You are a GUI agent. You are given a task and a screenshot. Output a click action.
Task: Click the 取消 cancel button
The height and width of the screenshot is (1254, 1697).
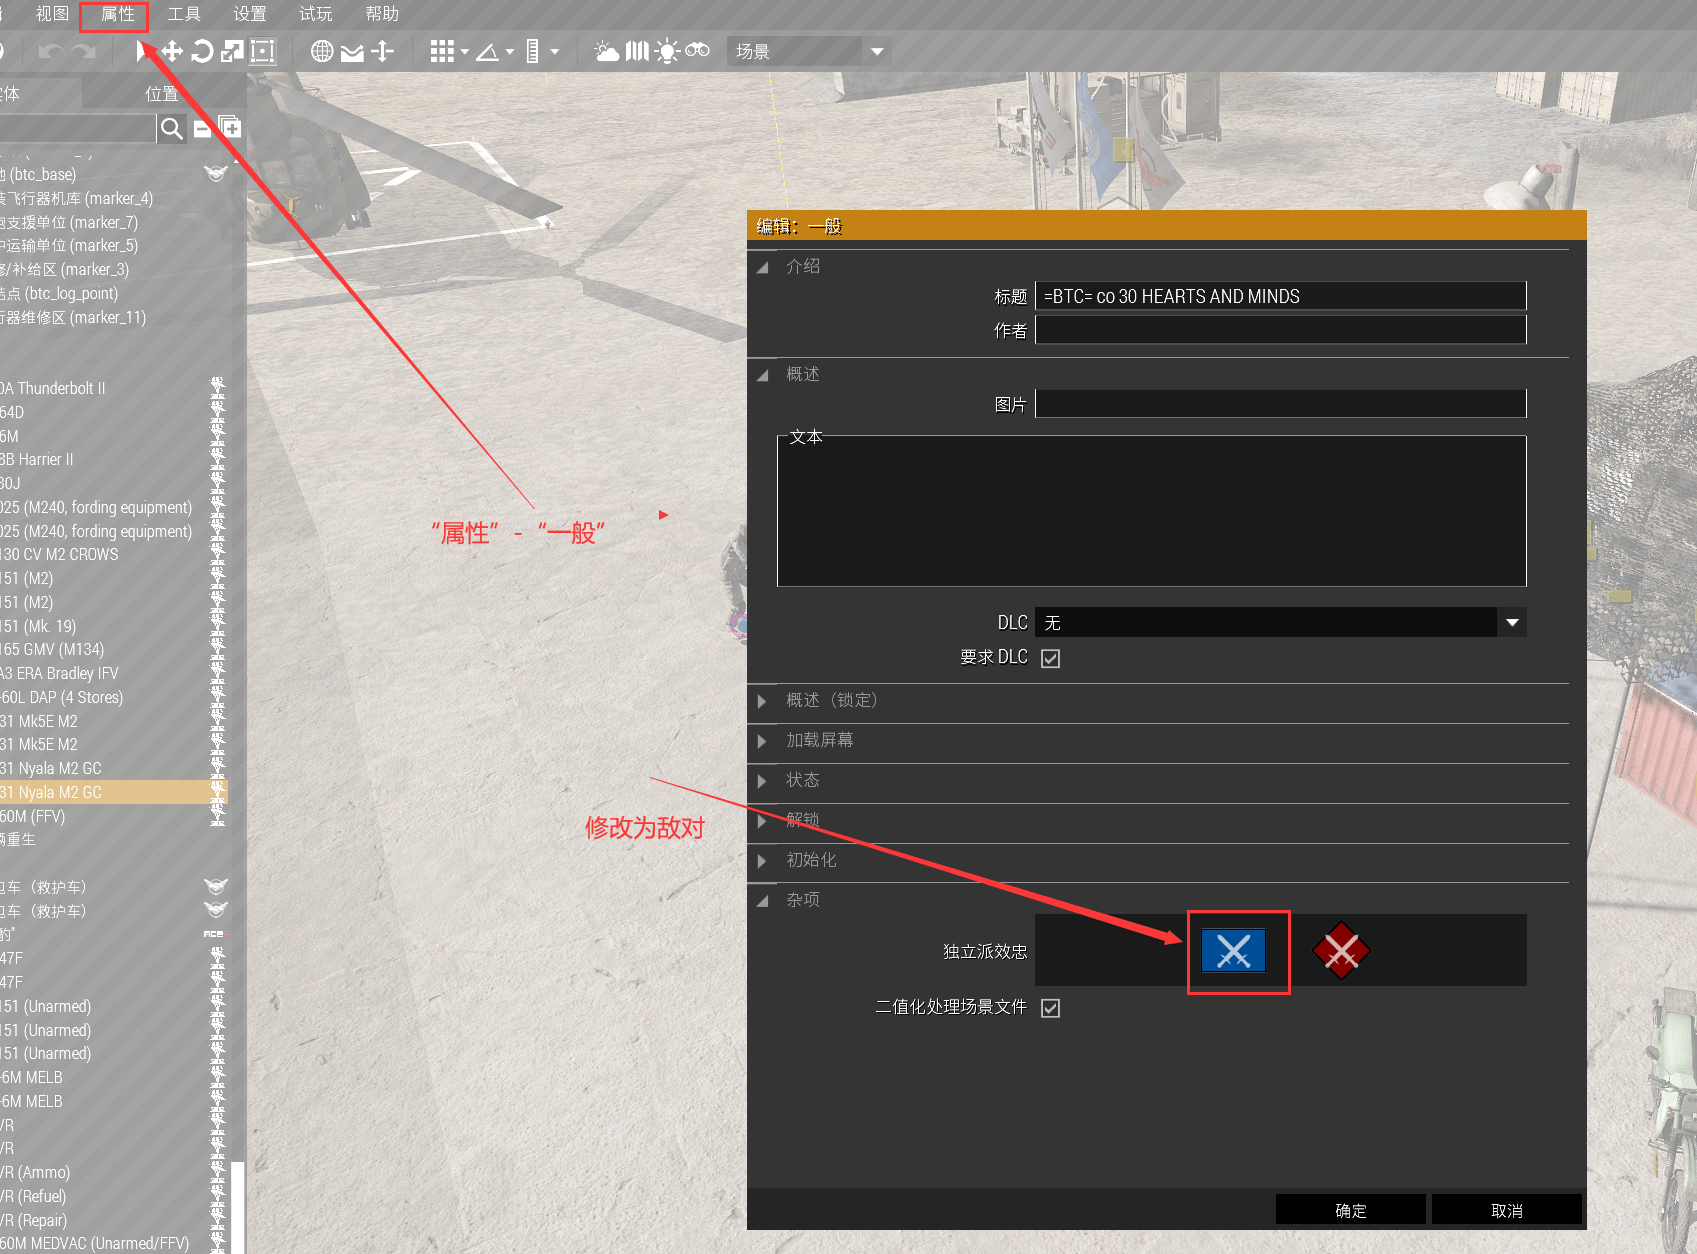point(1505,1209)
